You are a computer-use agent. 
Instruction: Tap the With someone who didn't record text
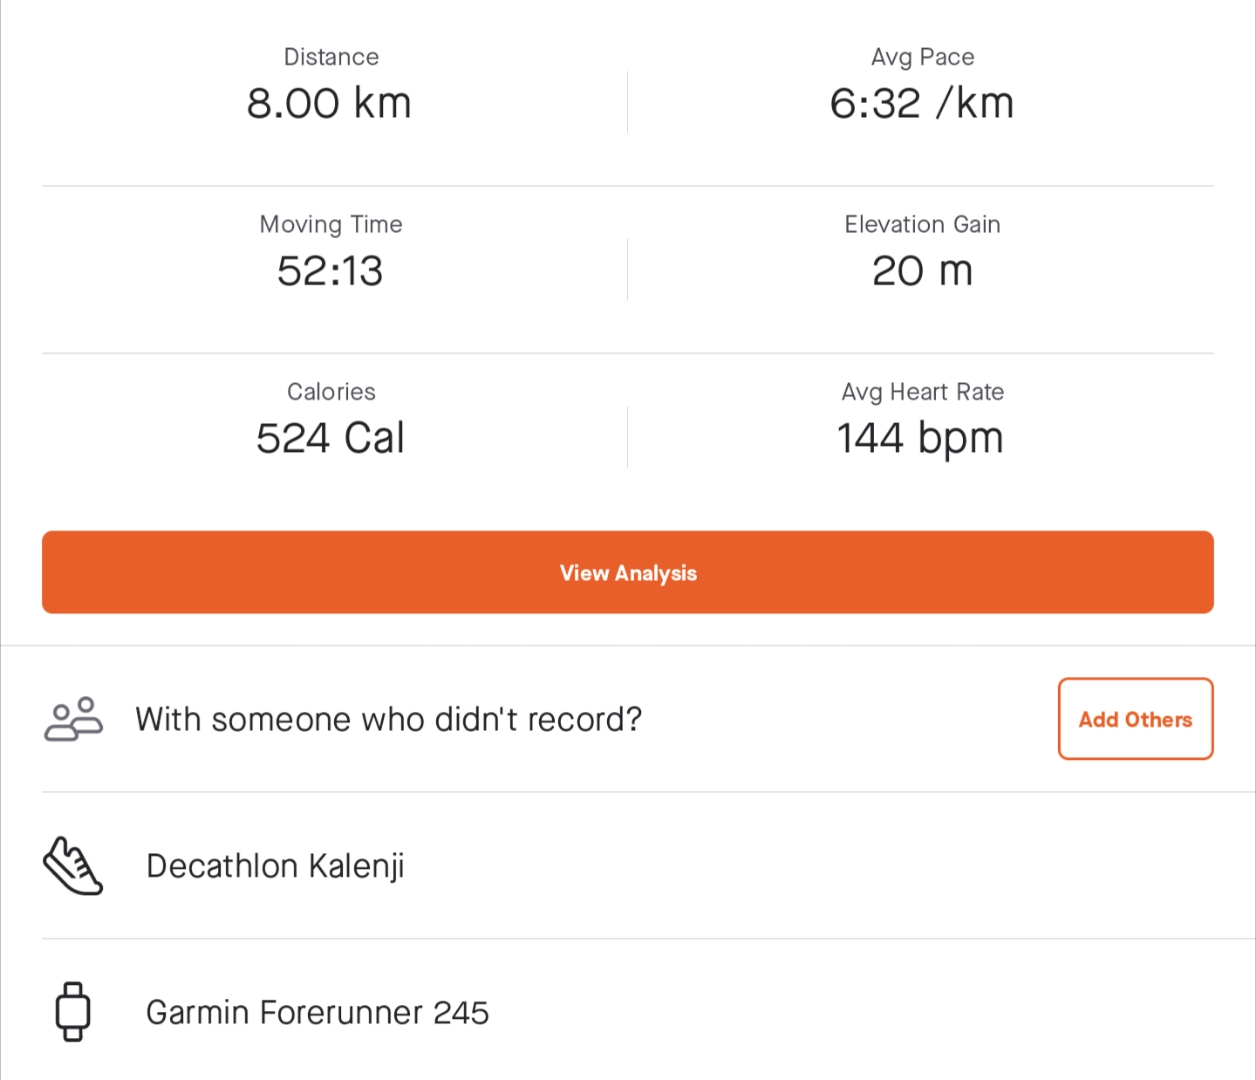389,719
